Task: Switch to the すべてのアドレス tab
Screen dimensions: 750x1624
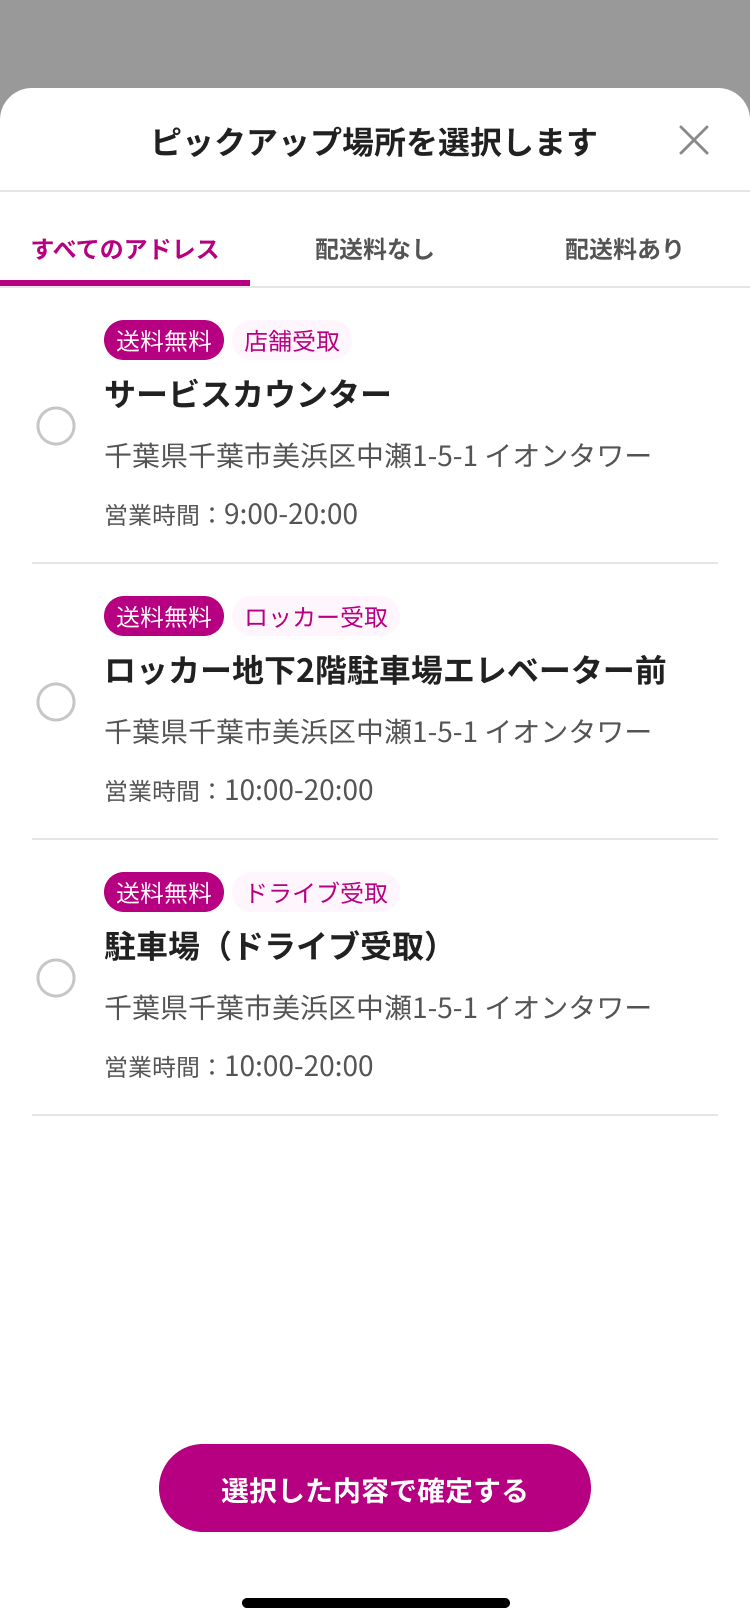Action: 125,249
